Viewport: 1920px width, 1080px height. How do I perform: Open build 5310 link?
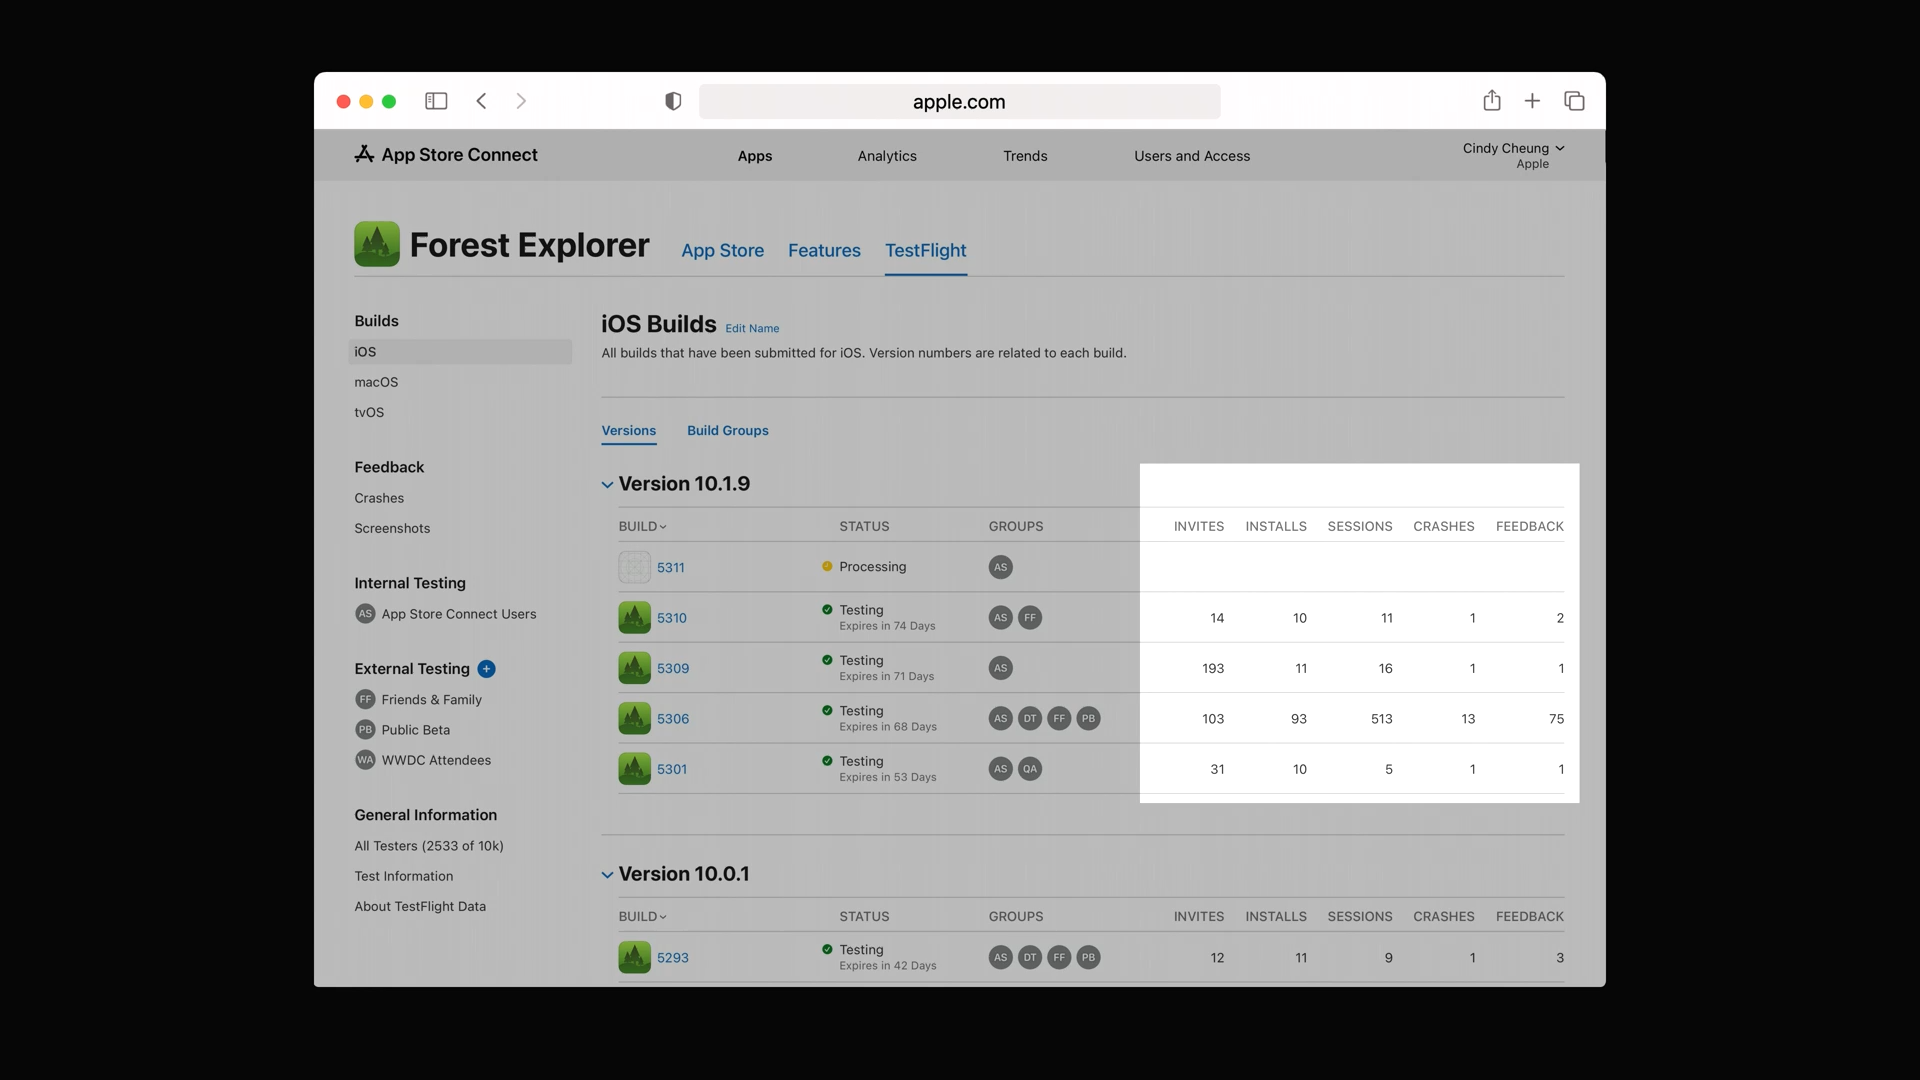point(671,618)
